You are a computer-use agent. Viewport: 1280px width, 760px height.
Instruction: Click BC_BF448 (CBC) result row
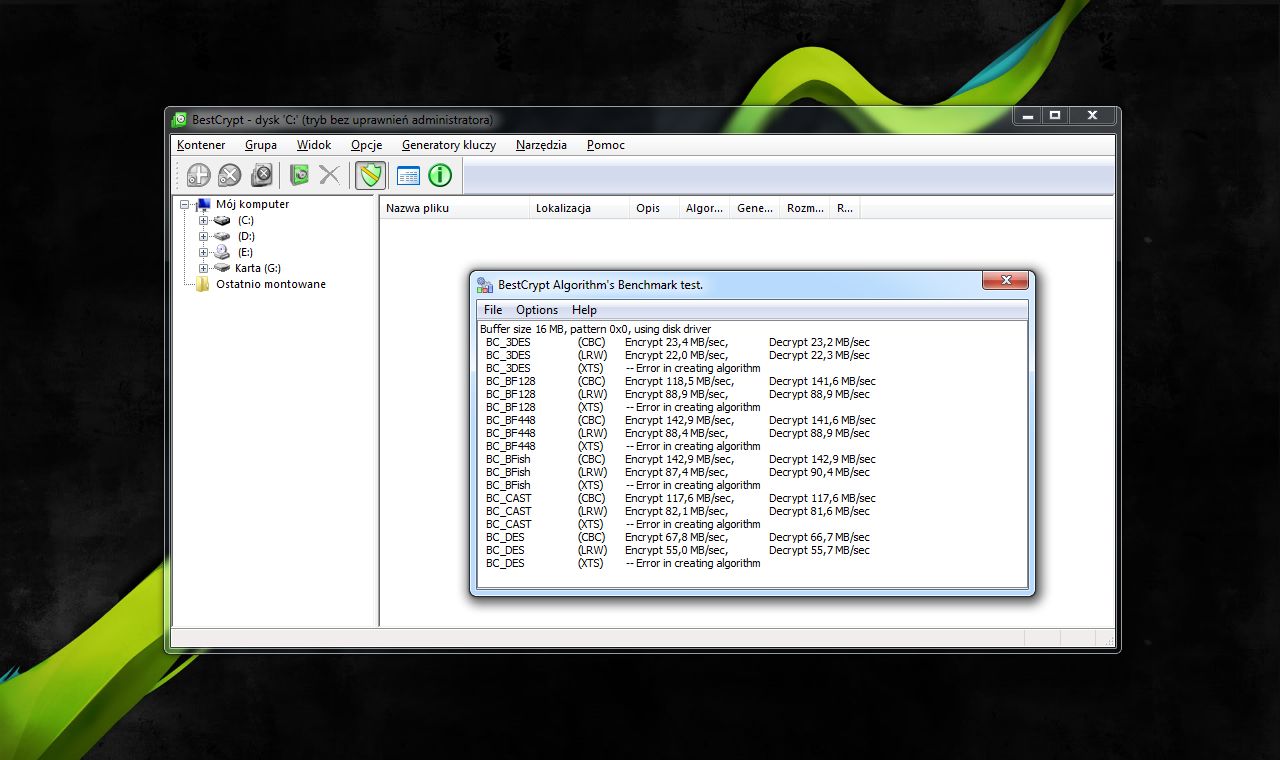pyautogui.click(x=681, y=420)
